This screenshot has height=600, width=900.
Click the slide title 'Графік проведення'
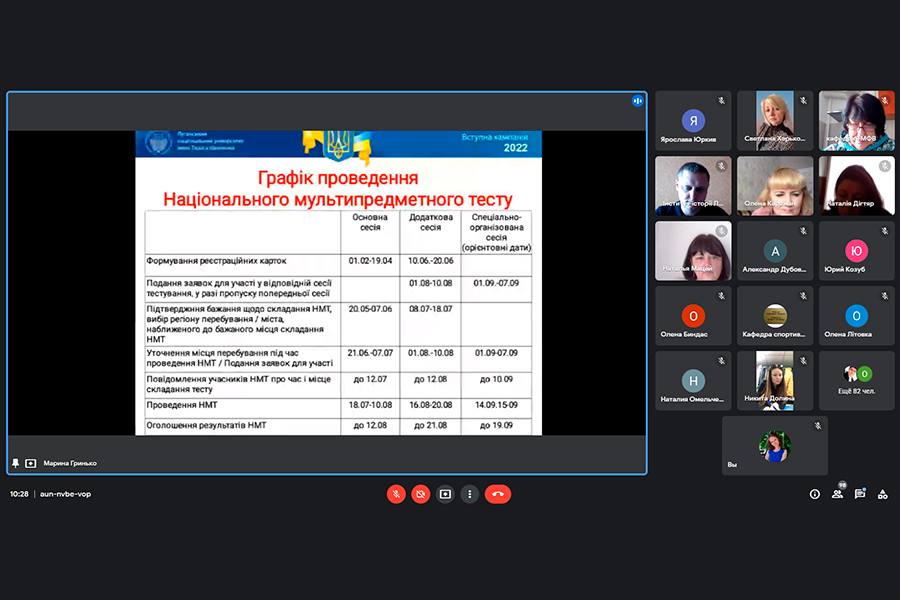[x=338, y=178]
